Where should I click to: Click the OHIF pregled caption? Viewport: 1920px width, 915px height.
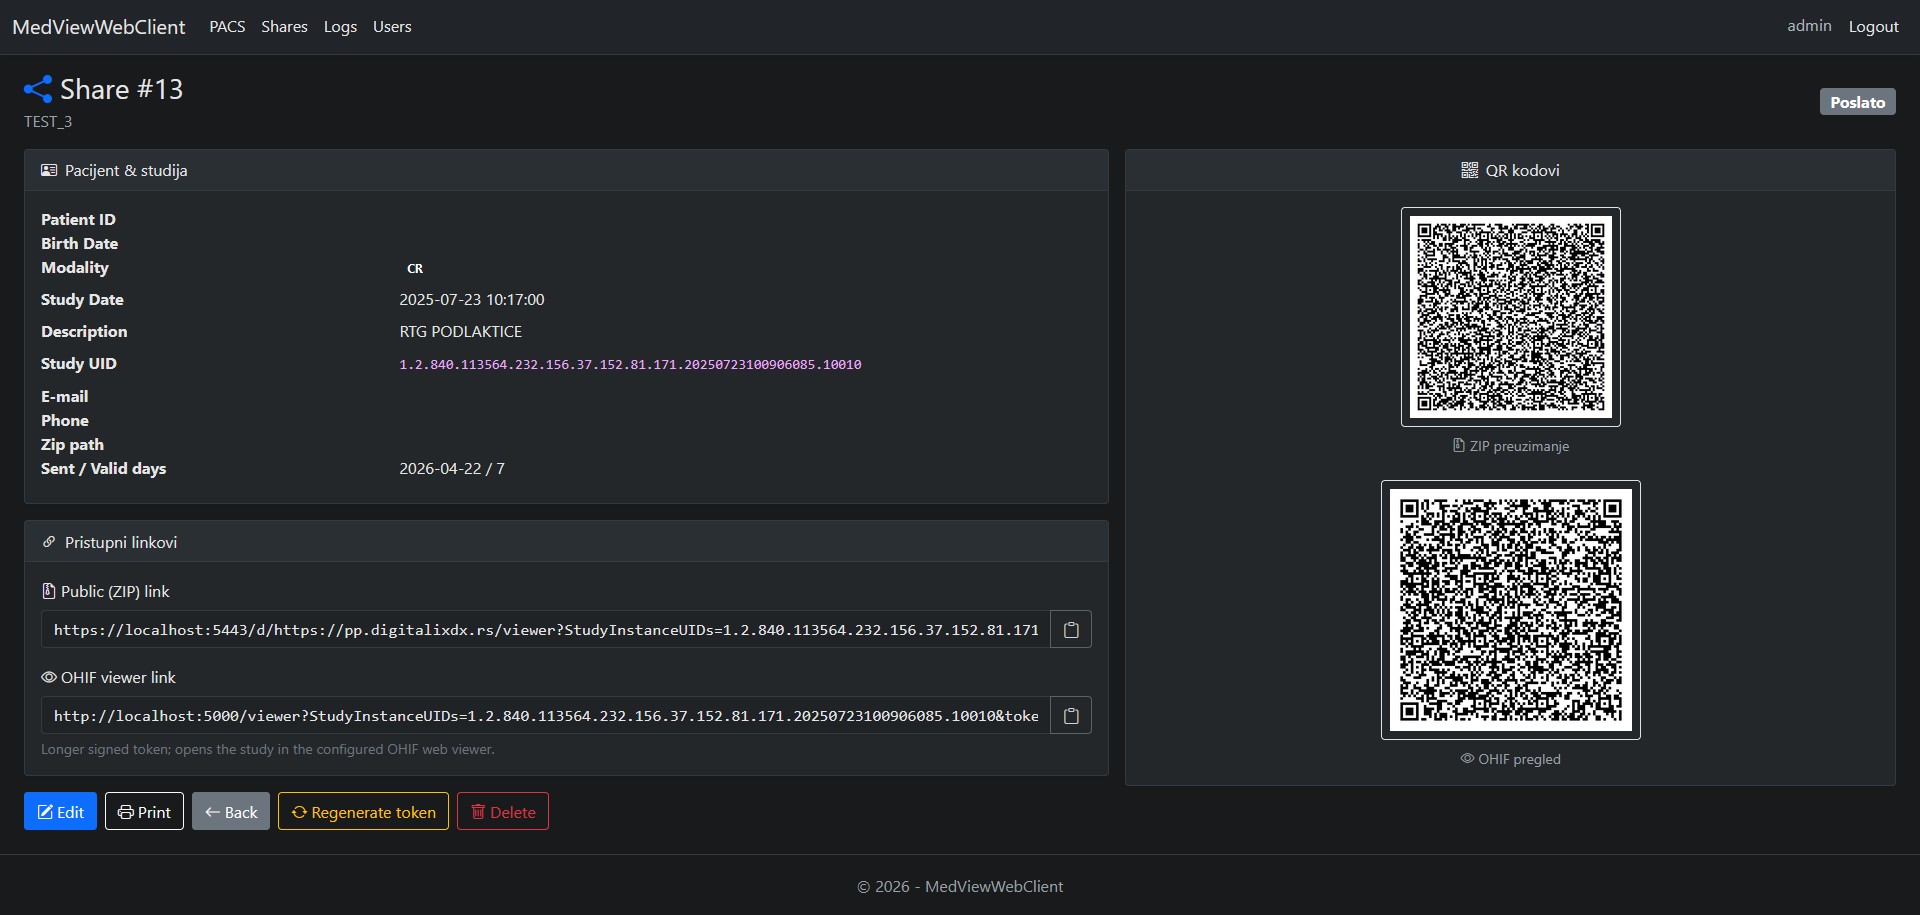coord(1519,759)
